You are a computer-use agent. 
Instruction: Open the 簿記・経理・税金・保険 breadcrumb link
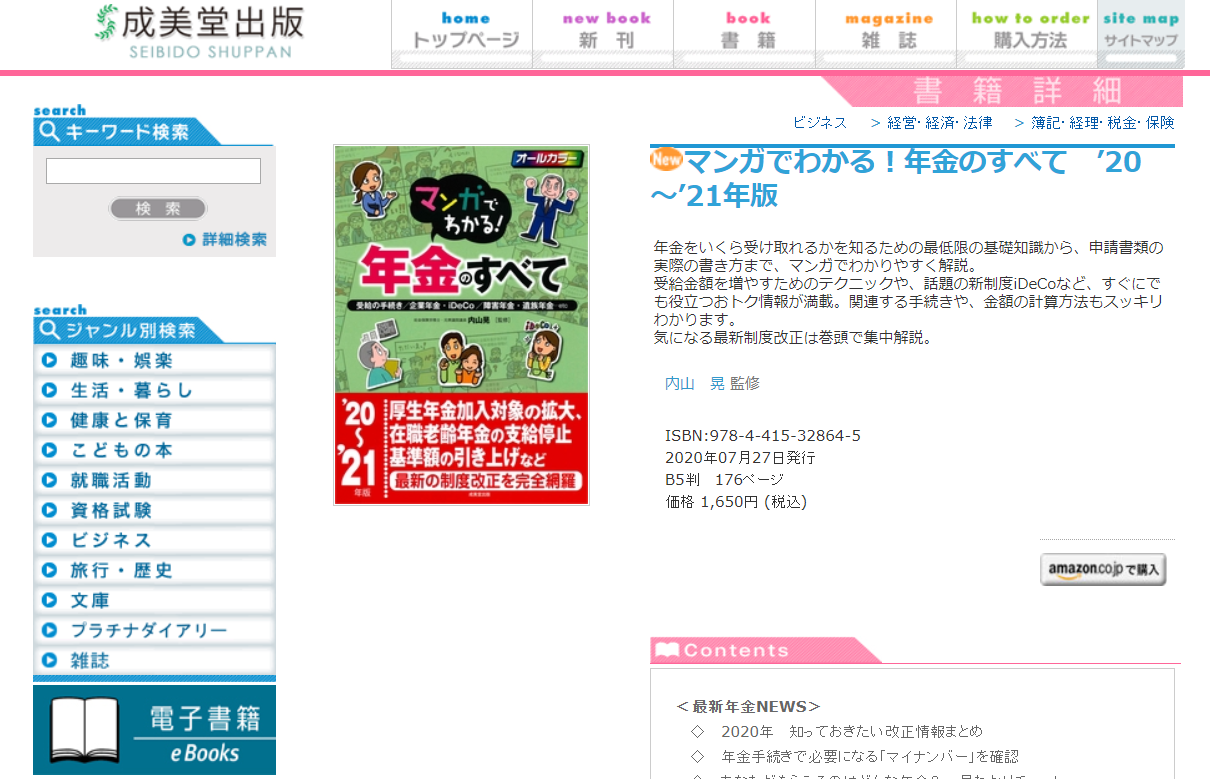pyautogui.click(x=1103, y=122)
